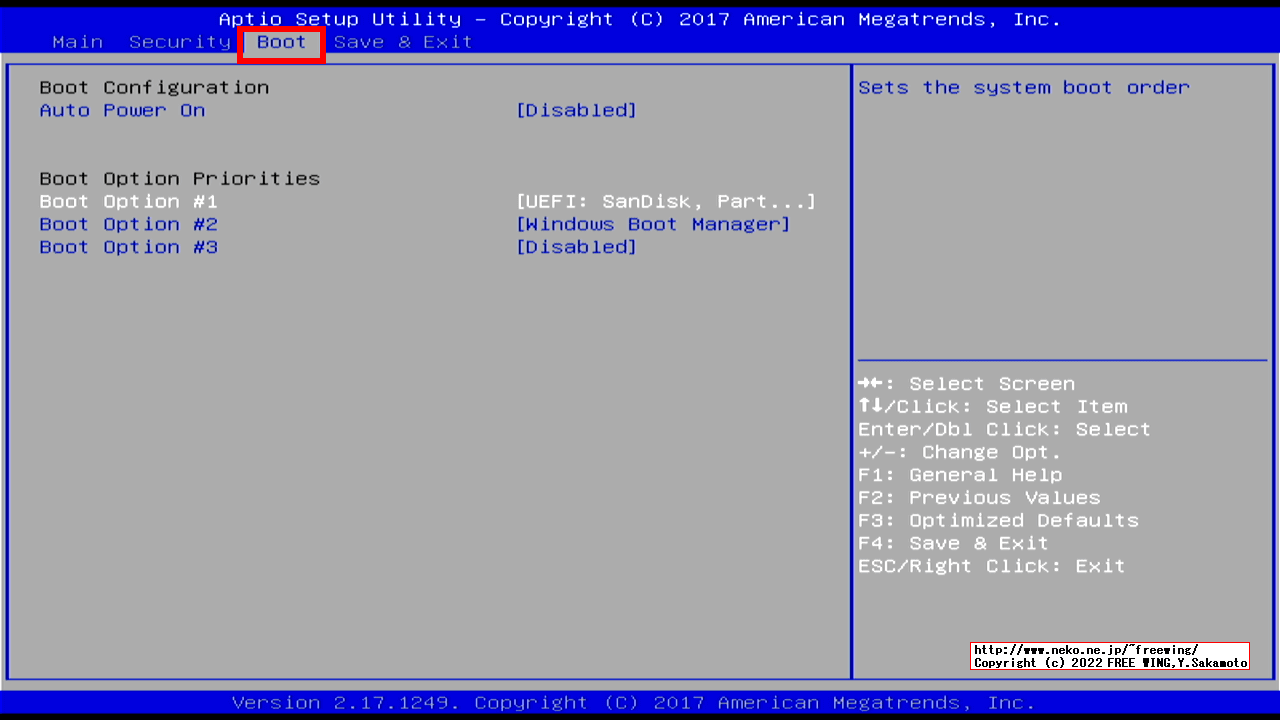Click the F2: Previous Values hint
Viewport: 1280px width, 720px height.
pos(979,498)
